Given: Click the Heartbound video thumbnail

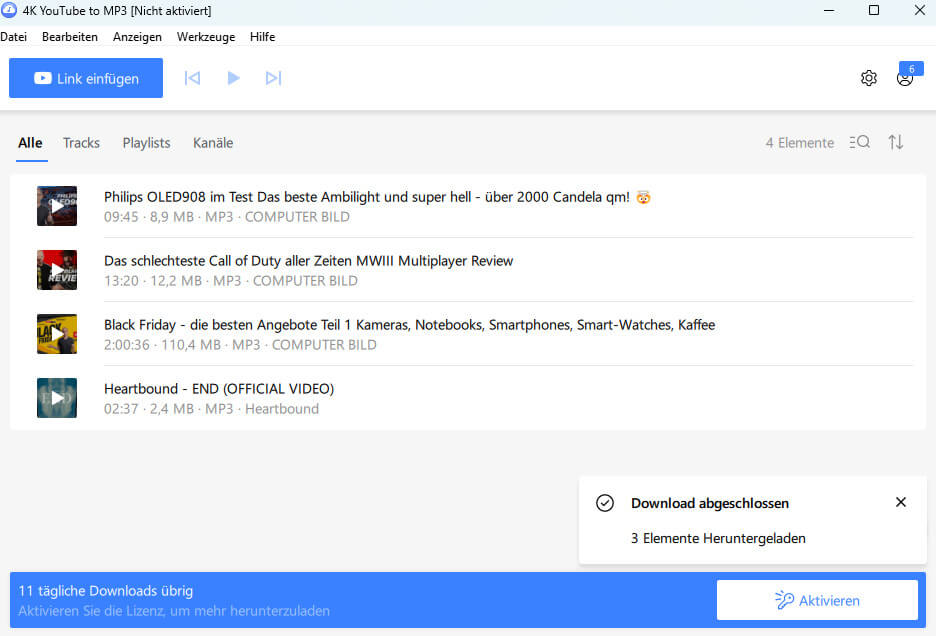Looking at the screenshot, I should [57, 398].
